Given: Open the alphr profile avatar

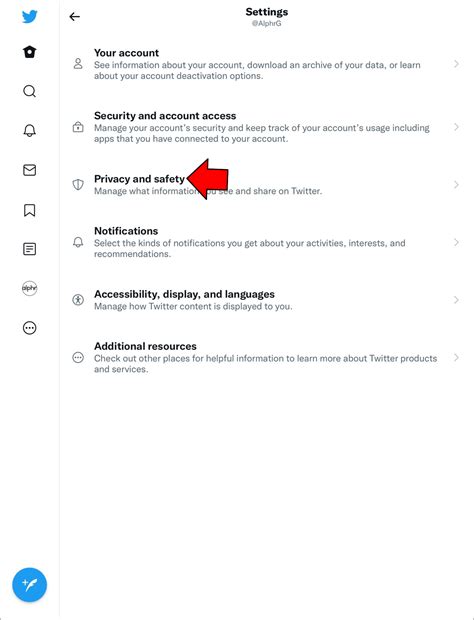Looking at the screenshot, I should [x=30, y=288].
